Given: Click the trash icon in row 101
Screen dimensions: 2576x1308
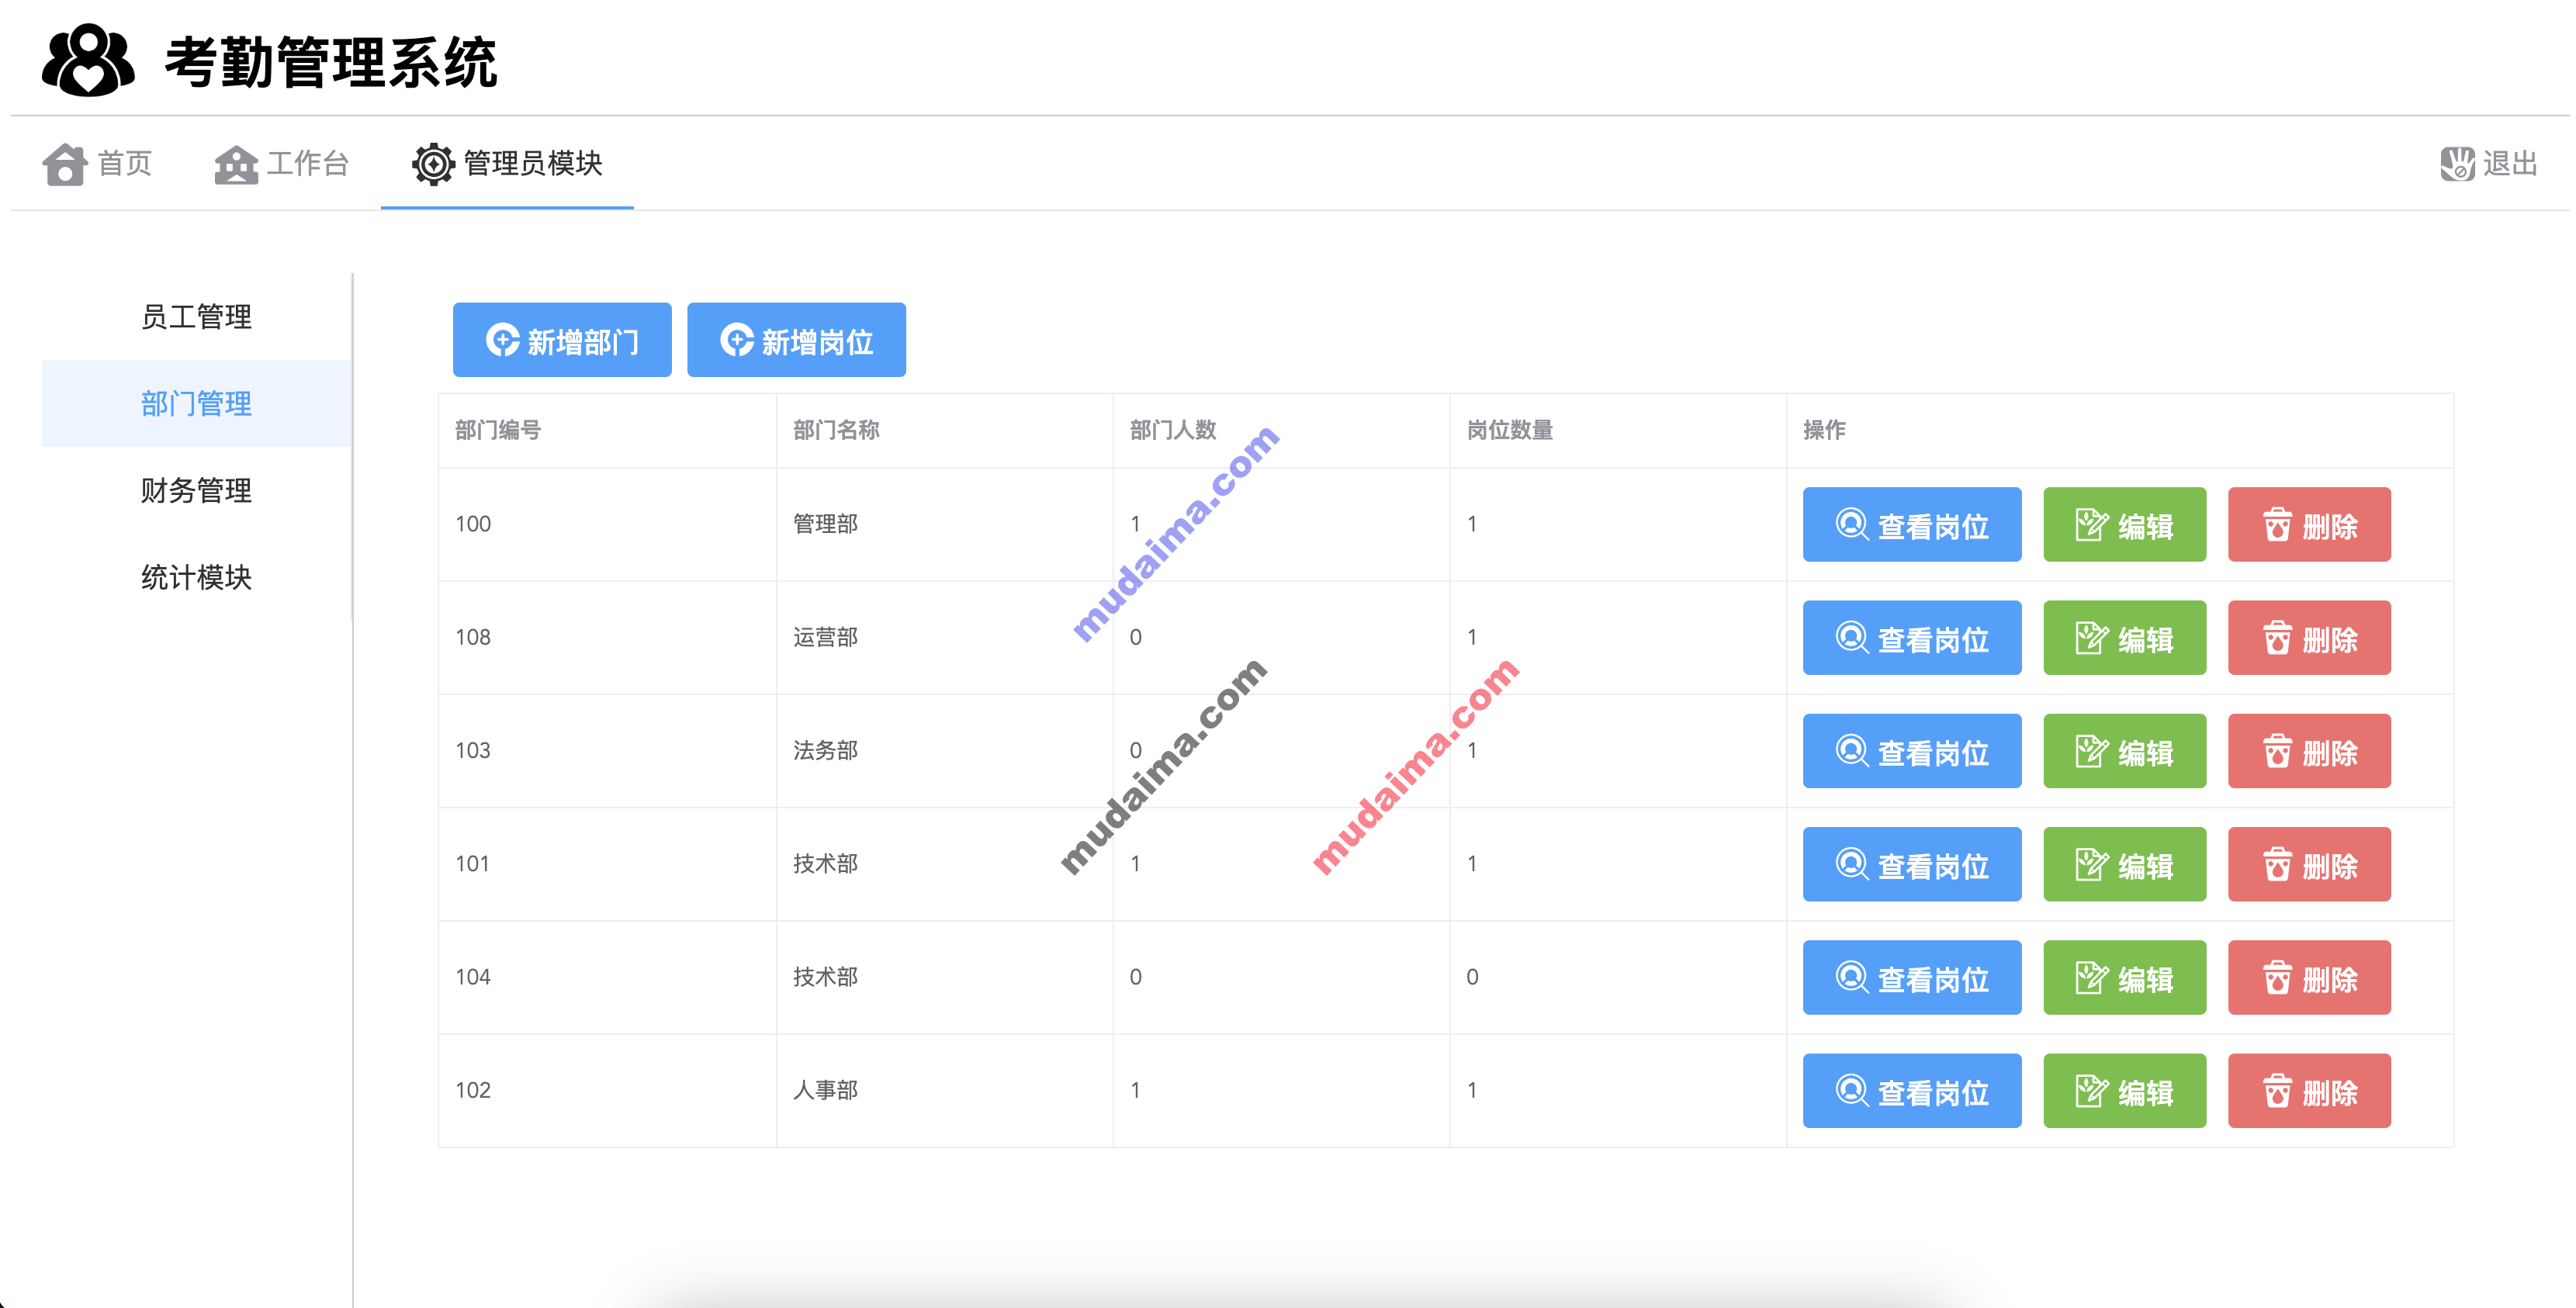Looking at the screenshot, I should [2277, 863].
